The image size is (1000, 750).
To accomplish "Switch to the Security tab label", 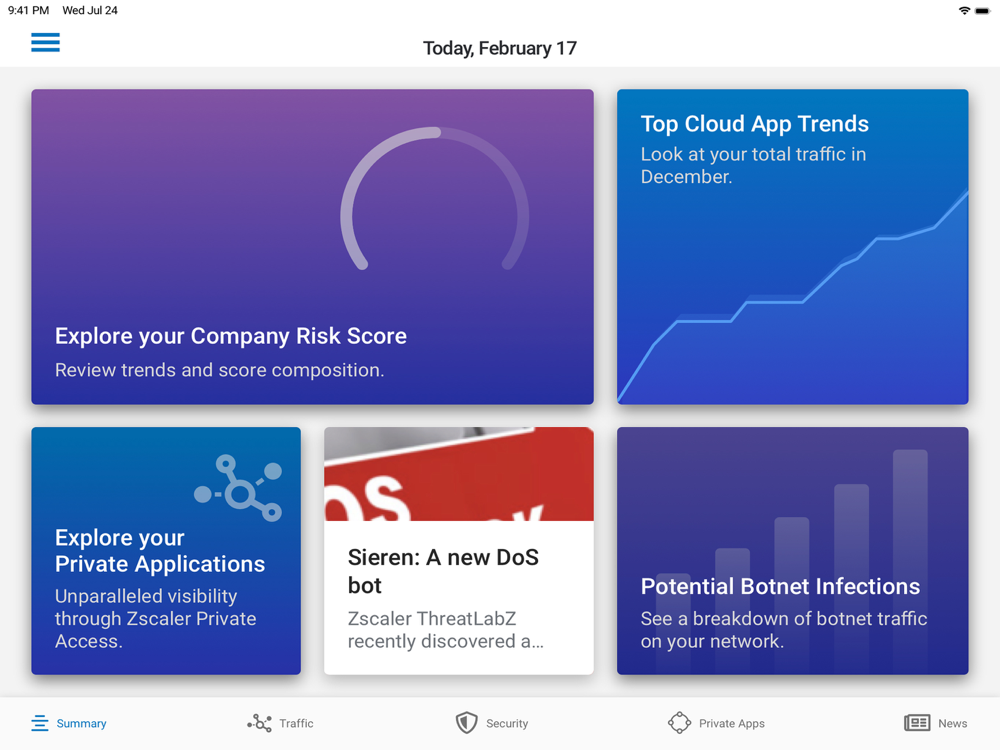I will (x=507, y=723).
